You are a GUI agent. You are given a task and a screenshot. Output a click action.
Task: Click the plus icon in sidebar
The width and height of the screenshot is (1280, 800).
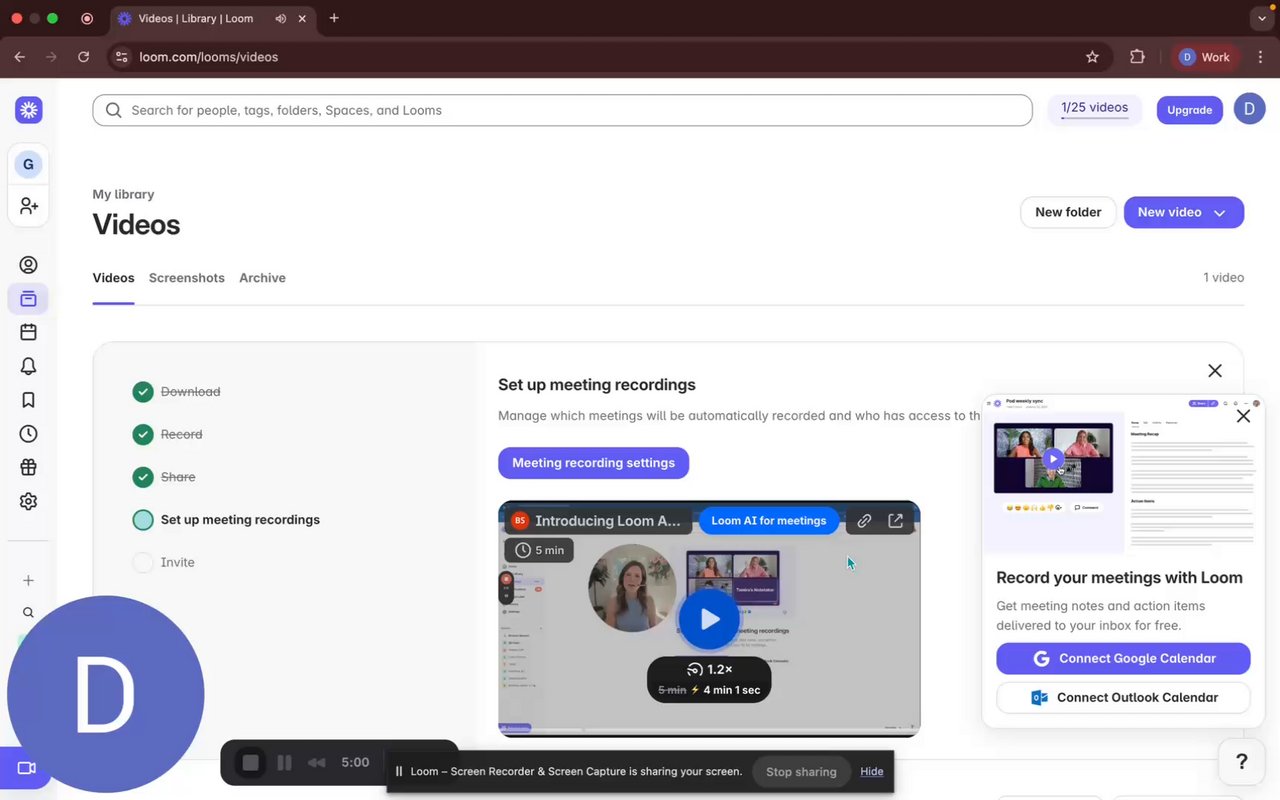28,580
